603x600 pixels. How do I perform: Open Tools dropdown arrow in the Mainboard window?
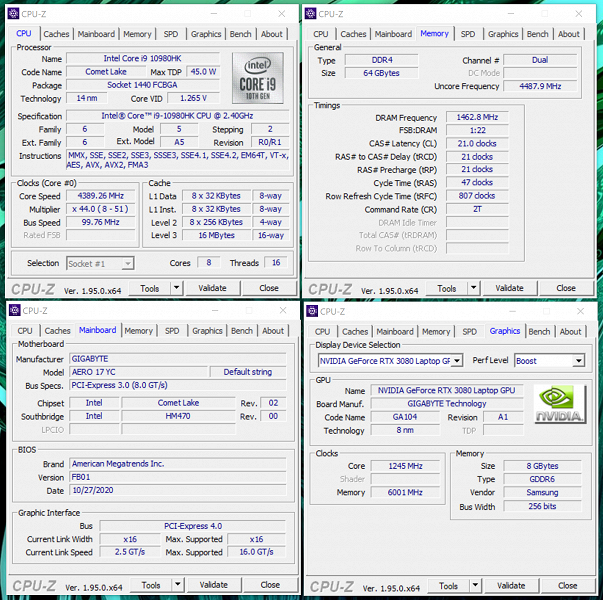point(177,585)
